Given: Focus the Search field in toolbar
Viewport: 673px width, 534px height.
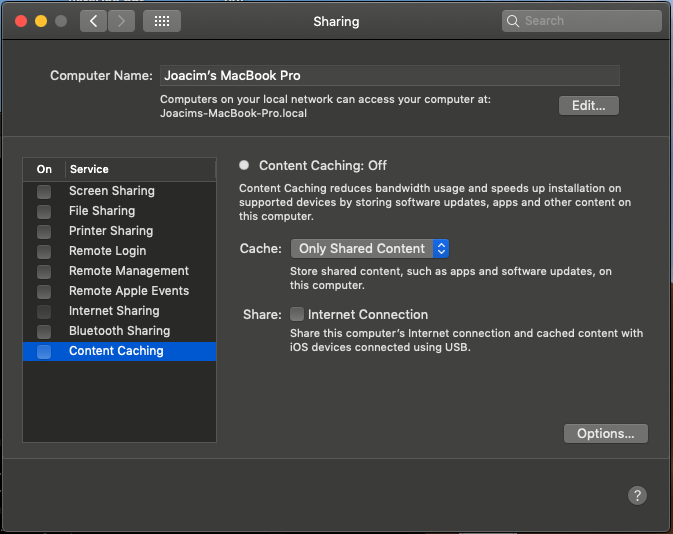Looking at the screenshot, I should point(582,21).
